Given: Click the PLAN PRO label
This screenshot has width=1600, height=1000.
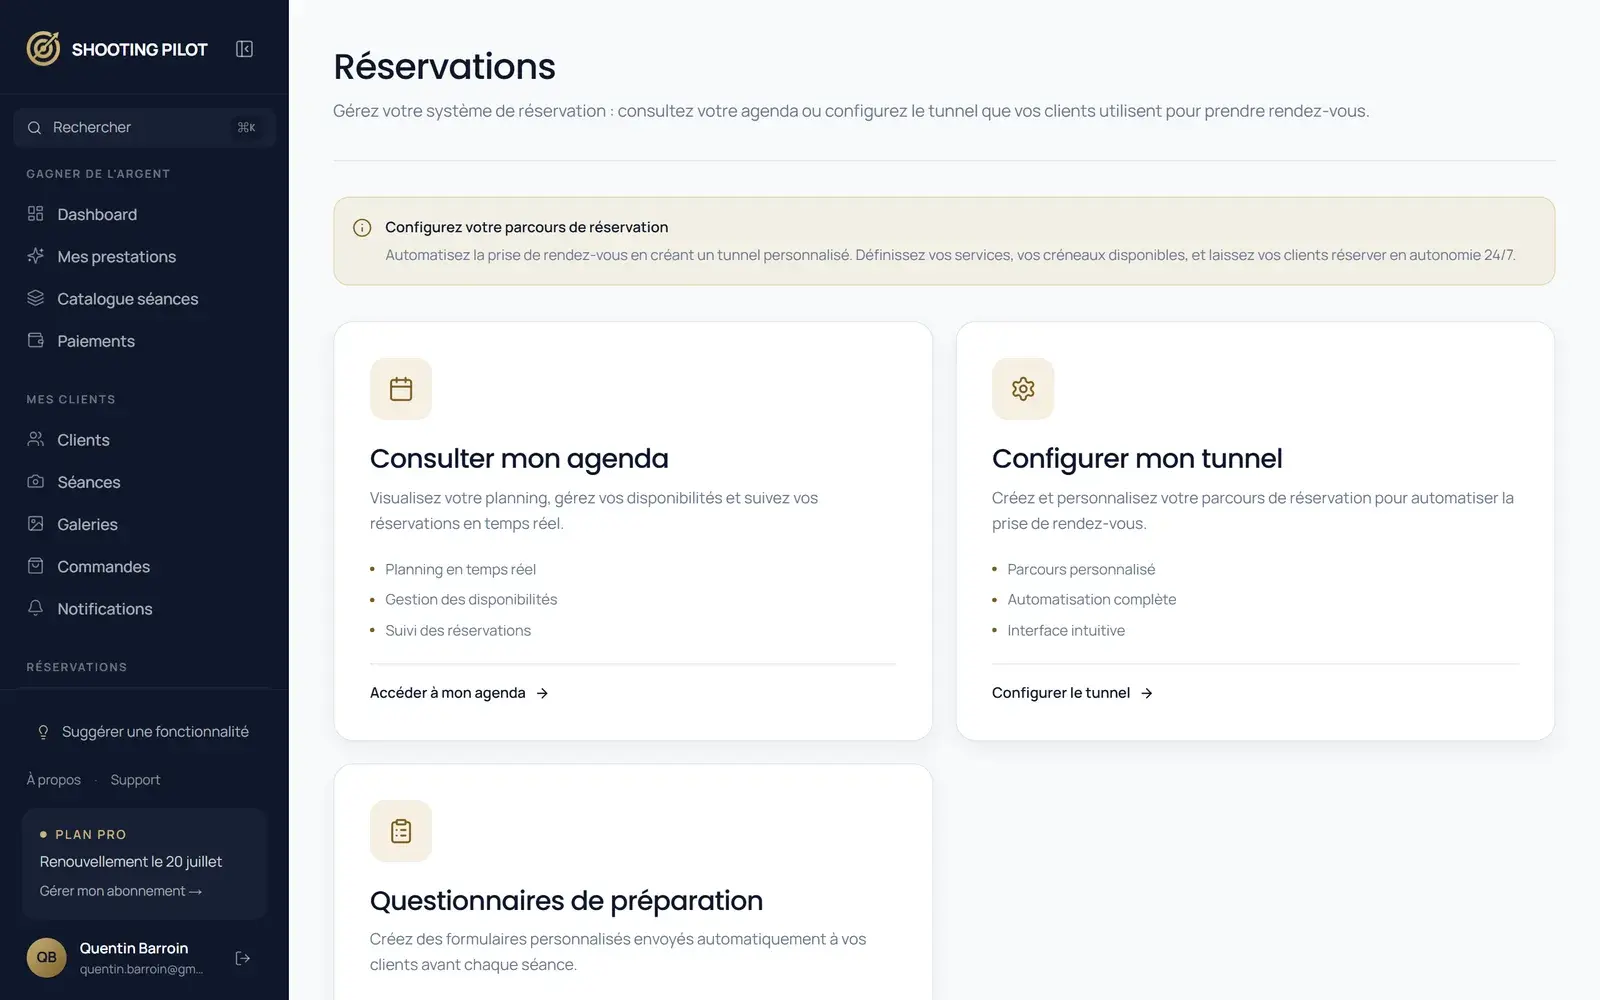Looking at the screenshot, I should coord(90,834).
